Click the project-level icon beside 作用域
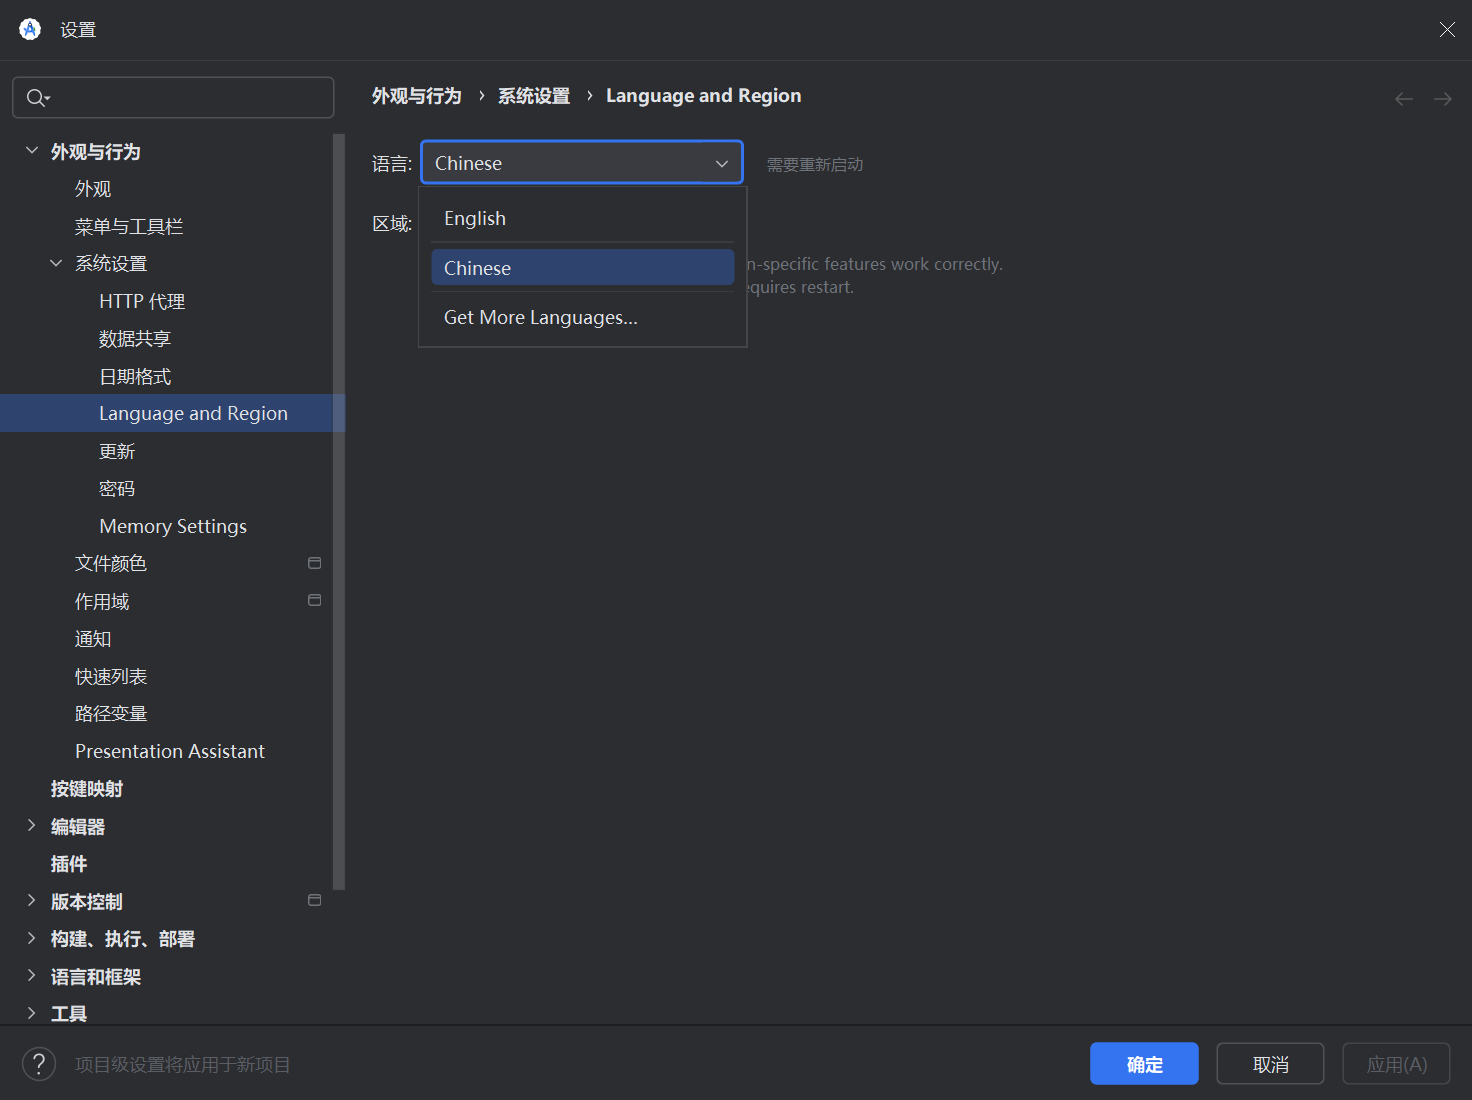This screenshot has height=1100, width=1472. coord(314,600)
